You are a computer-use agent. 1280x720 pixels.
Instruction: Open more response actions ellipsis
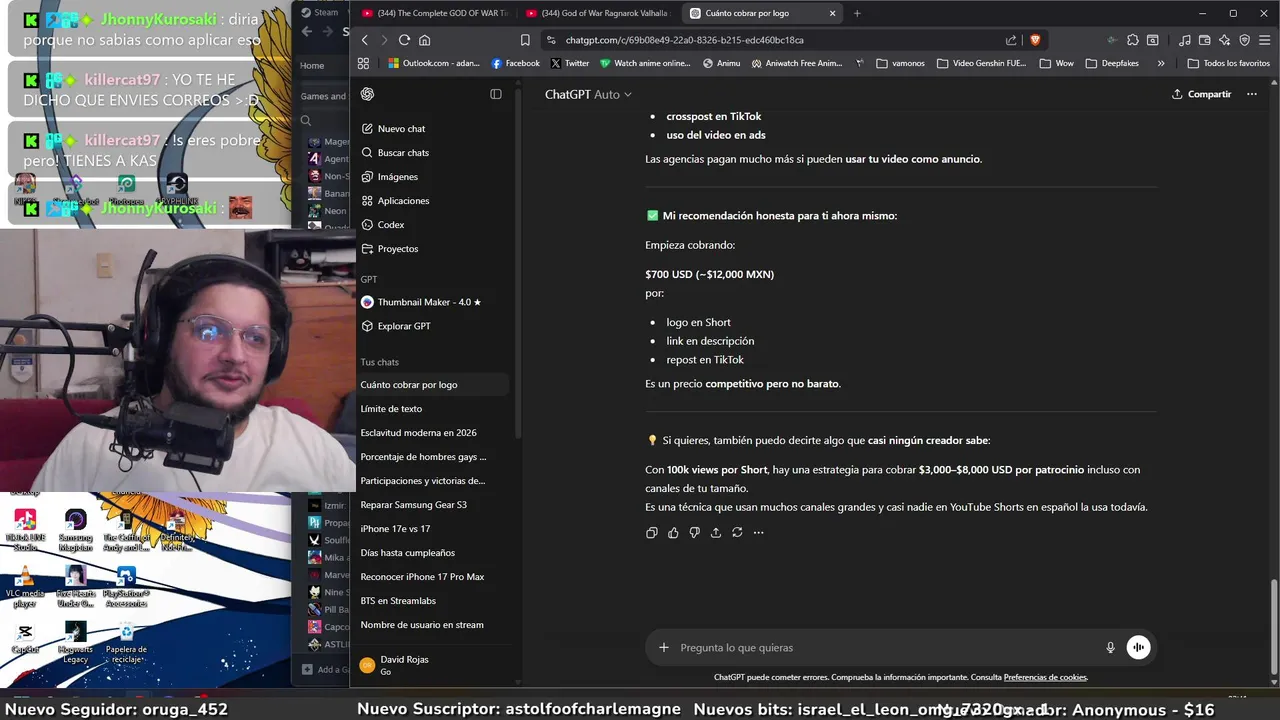point(758,533)
